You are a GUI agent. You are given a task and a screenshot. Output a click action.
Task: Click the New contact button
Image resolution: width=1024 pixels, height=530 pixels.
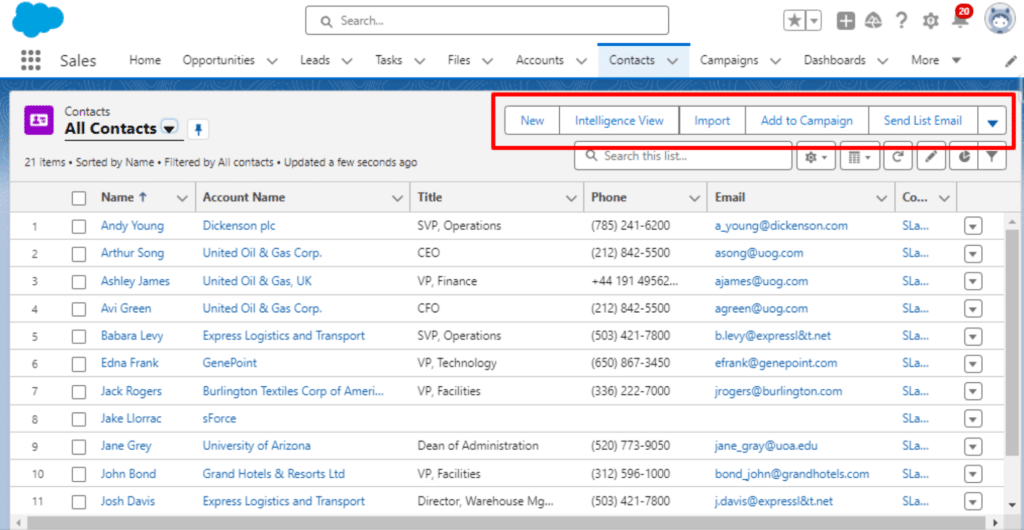pyautogui.click(x=532, y=121)
